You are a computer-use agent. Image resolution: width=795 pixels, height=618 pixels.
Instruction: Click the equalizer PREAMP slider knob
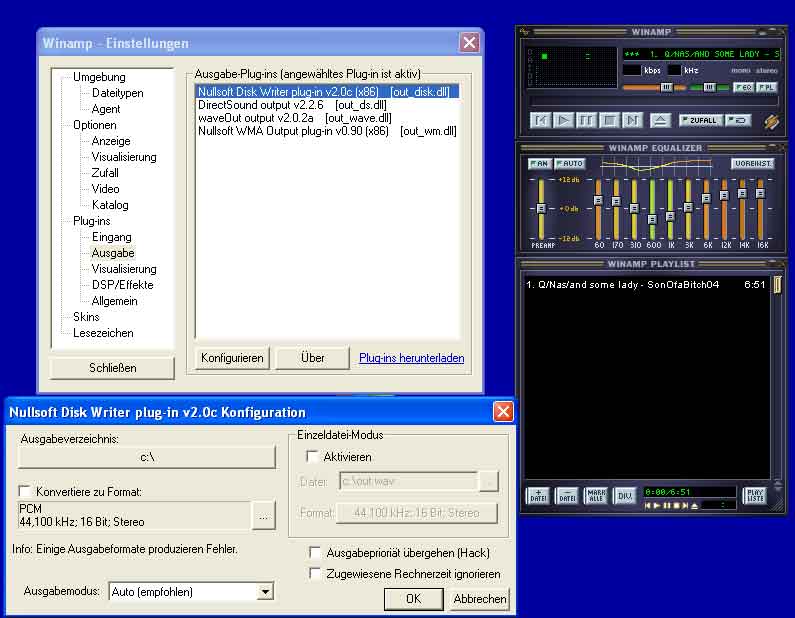541,208
